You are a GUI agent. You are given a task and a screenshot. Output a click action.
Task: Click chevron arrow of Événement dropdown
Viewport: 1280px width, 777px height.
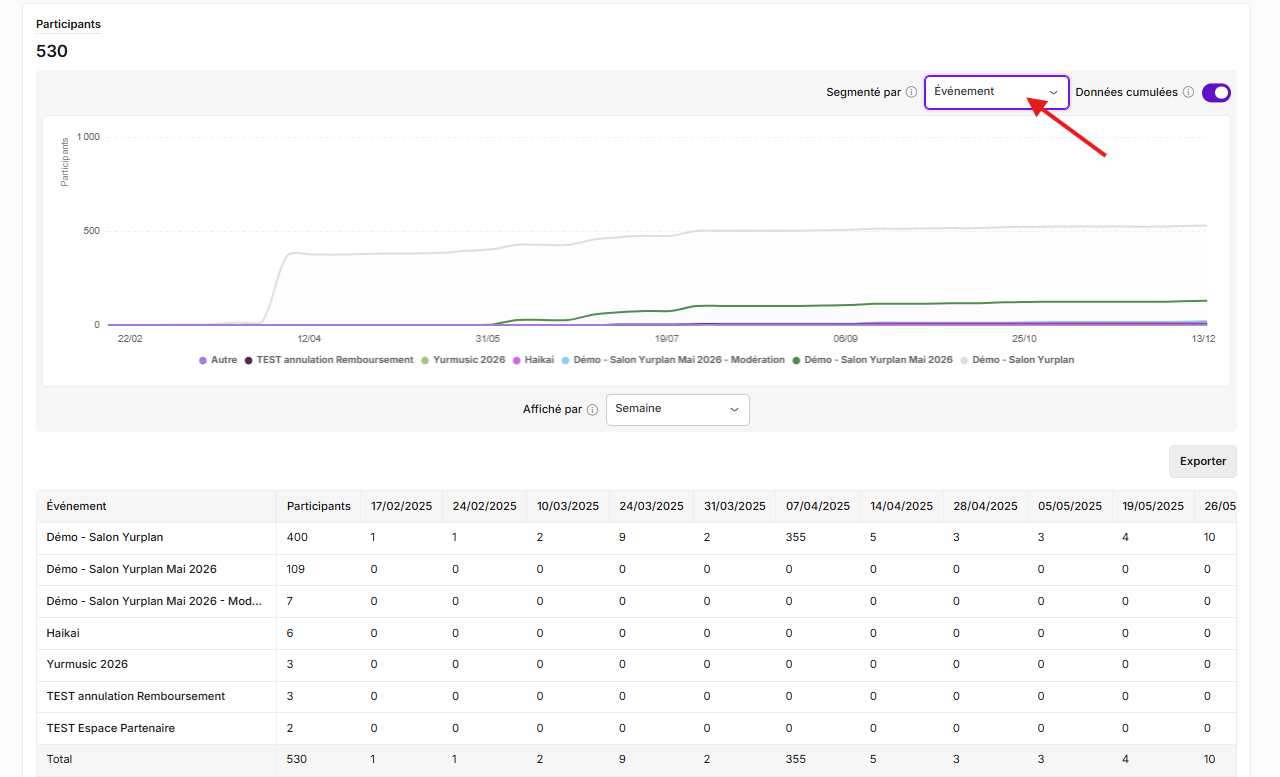1053,92
